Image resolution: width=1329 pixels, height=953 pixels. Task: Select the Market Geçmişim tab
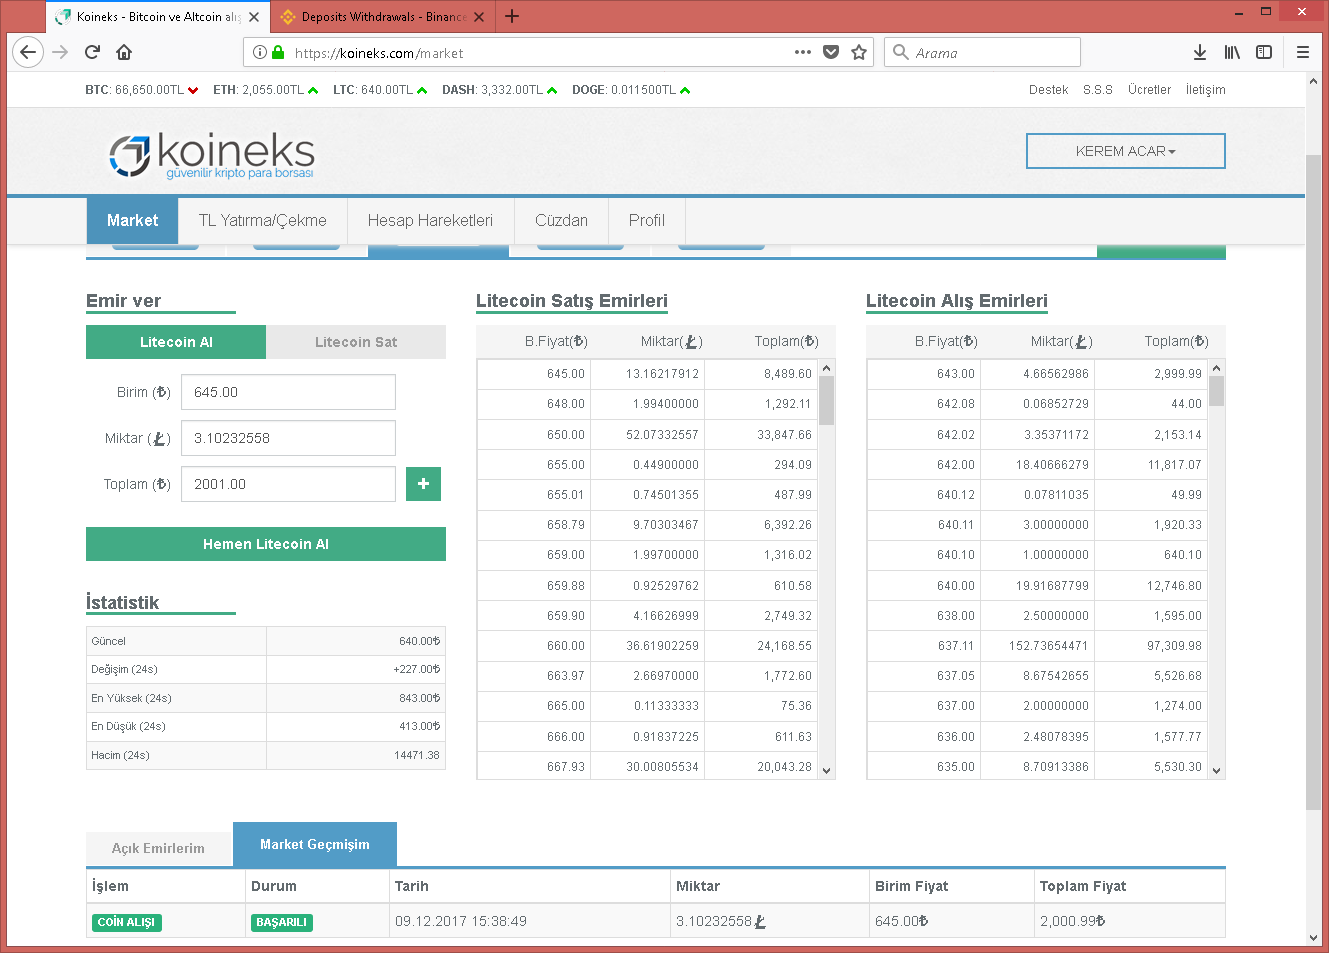pyautogui.click(x=315, y=844)
